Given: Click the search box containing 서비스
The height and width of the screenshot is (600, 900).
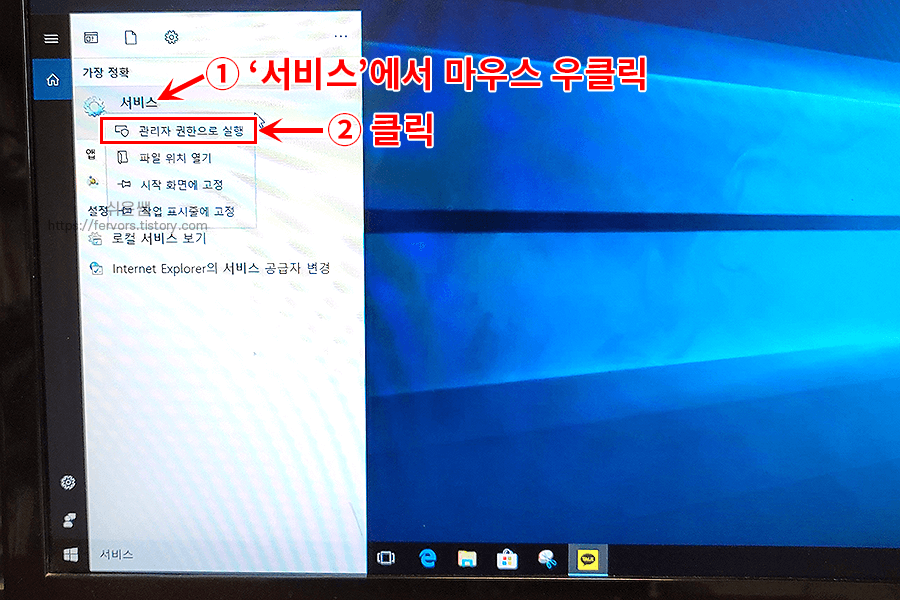Looking at the screenshot, I should coord(227,554).
